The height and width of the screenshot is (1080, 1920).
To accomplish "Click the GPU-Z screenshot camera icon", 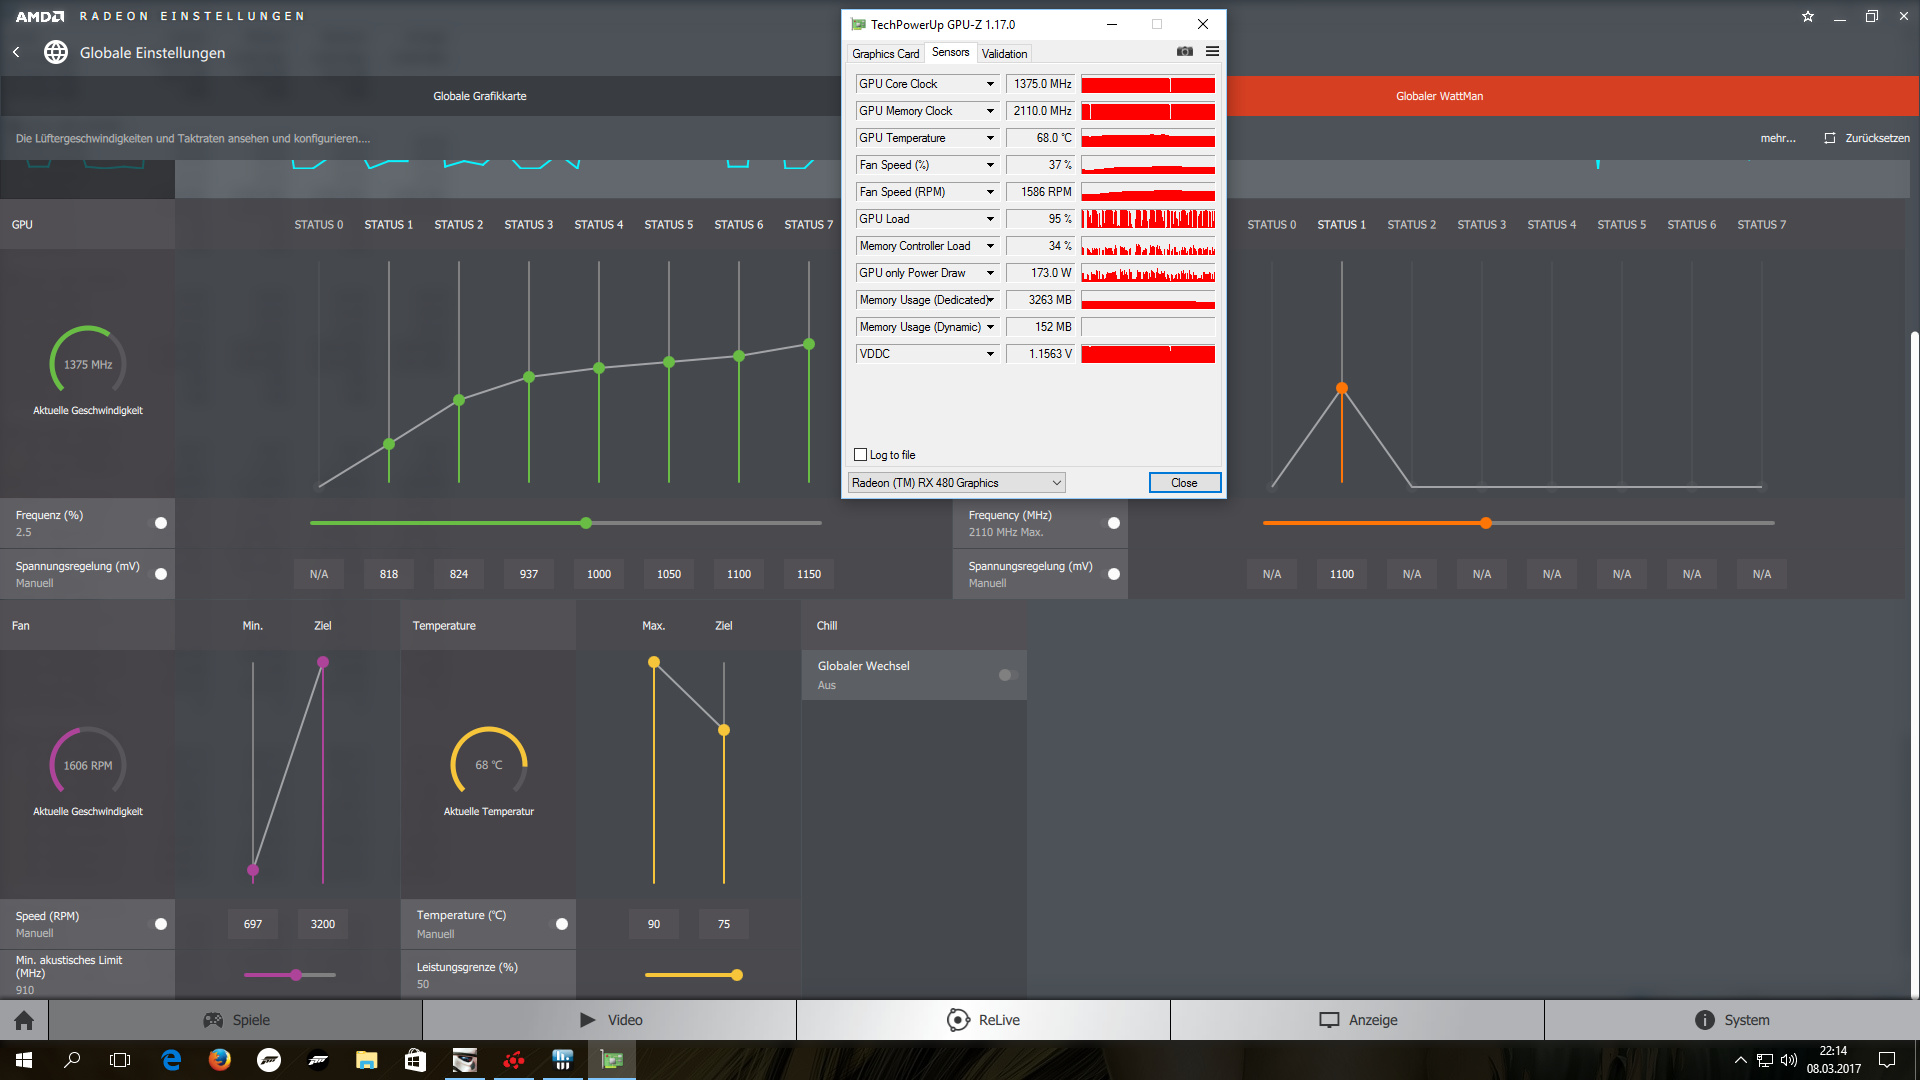I will pyautogui.click(x=1185, y=52).
